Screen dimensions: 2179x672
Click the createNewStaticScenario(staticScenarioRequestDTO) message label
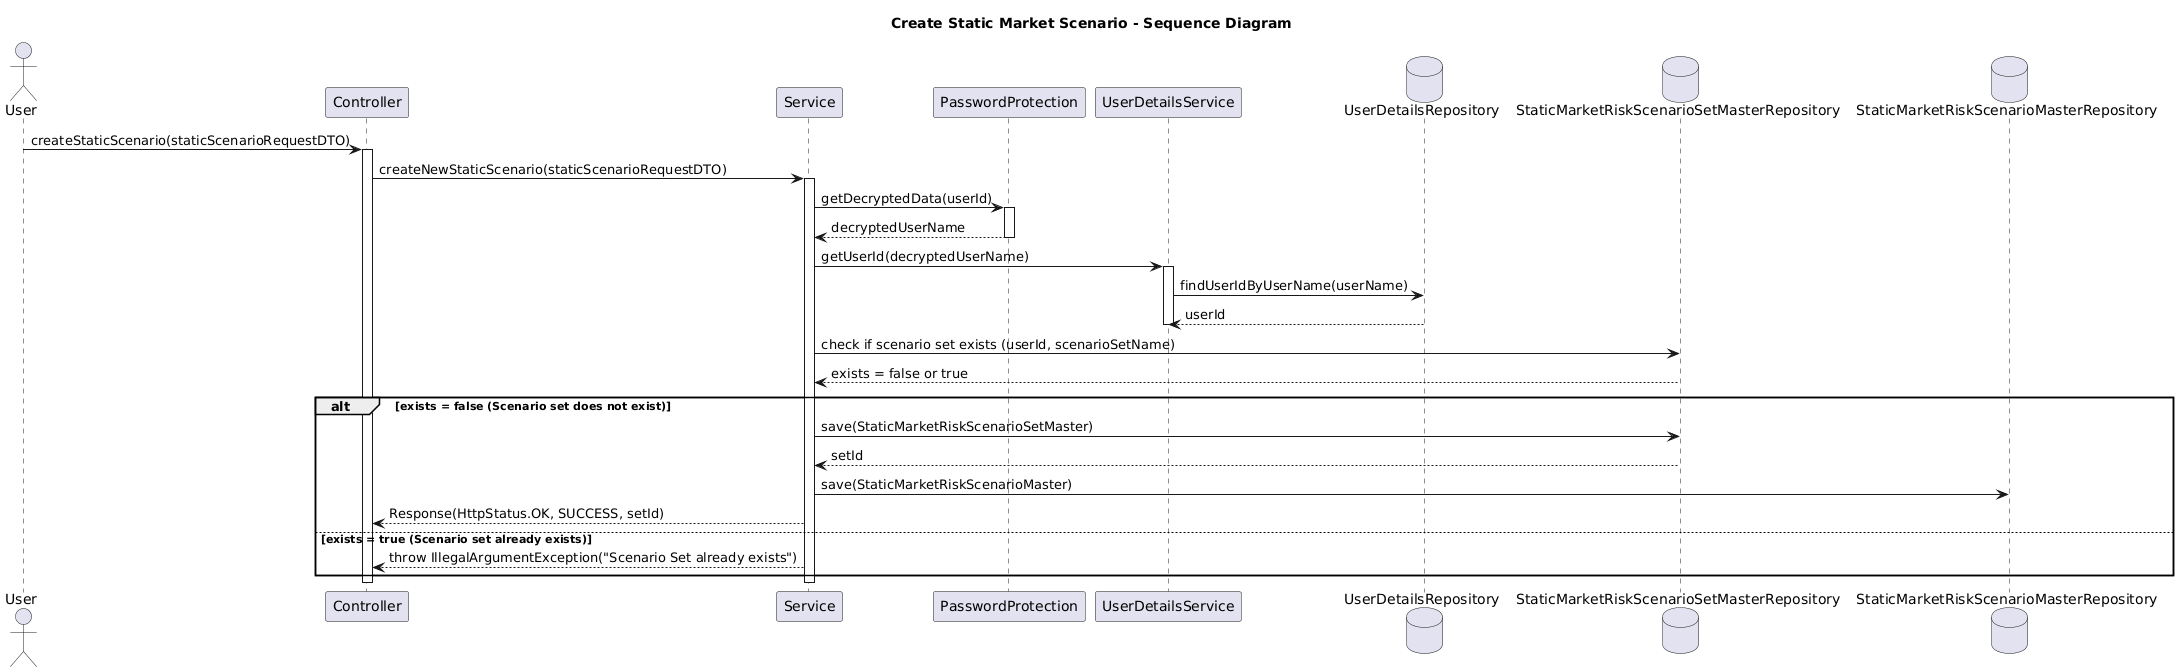[x=553, y=170]
